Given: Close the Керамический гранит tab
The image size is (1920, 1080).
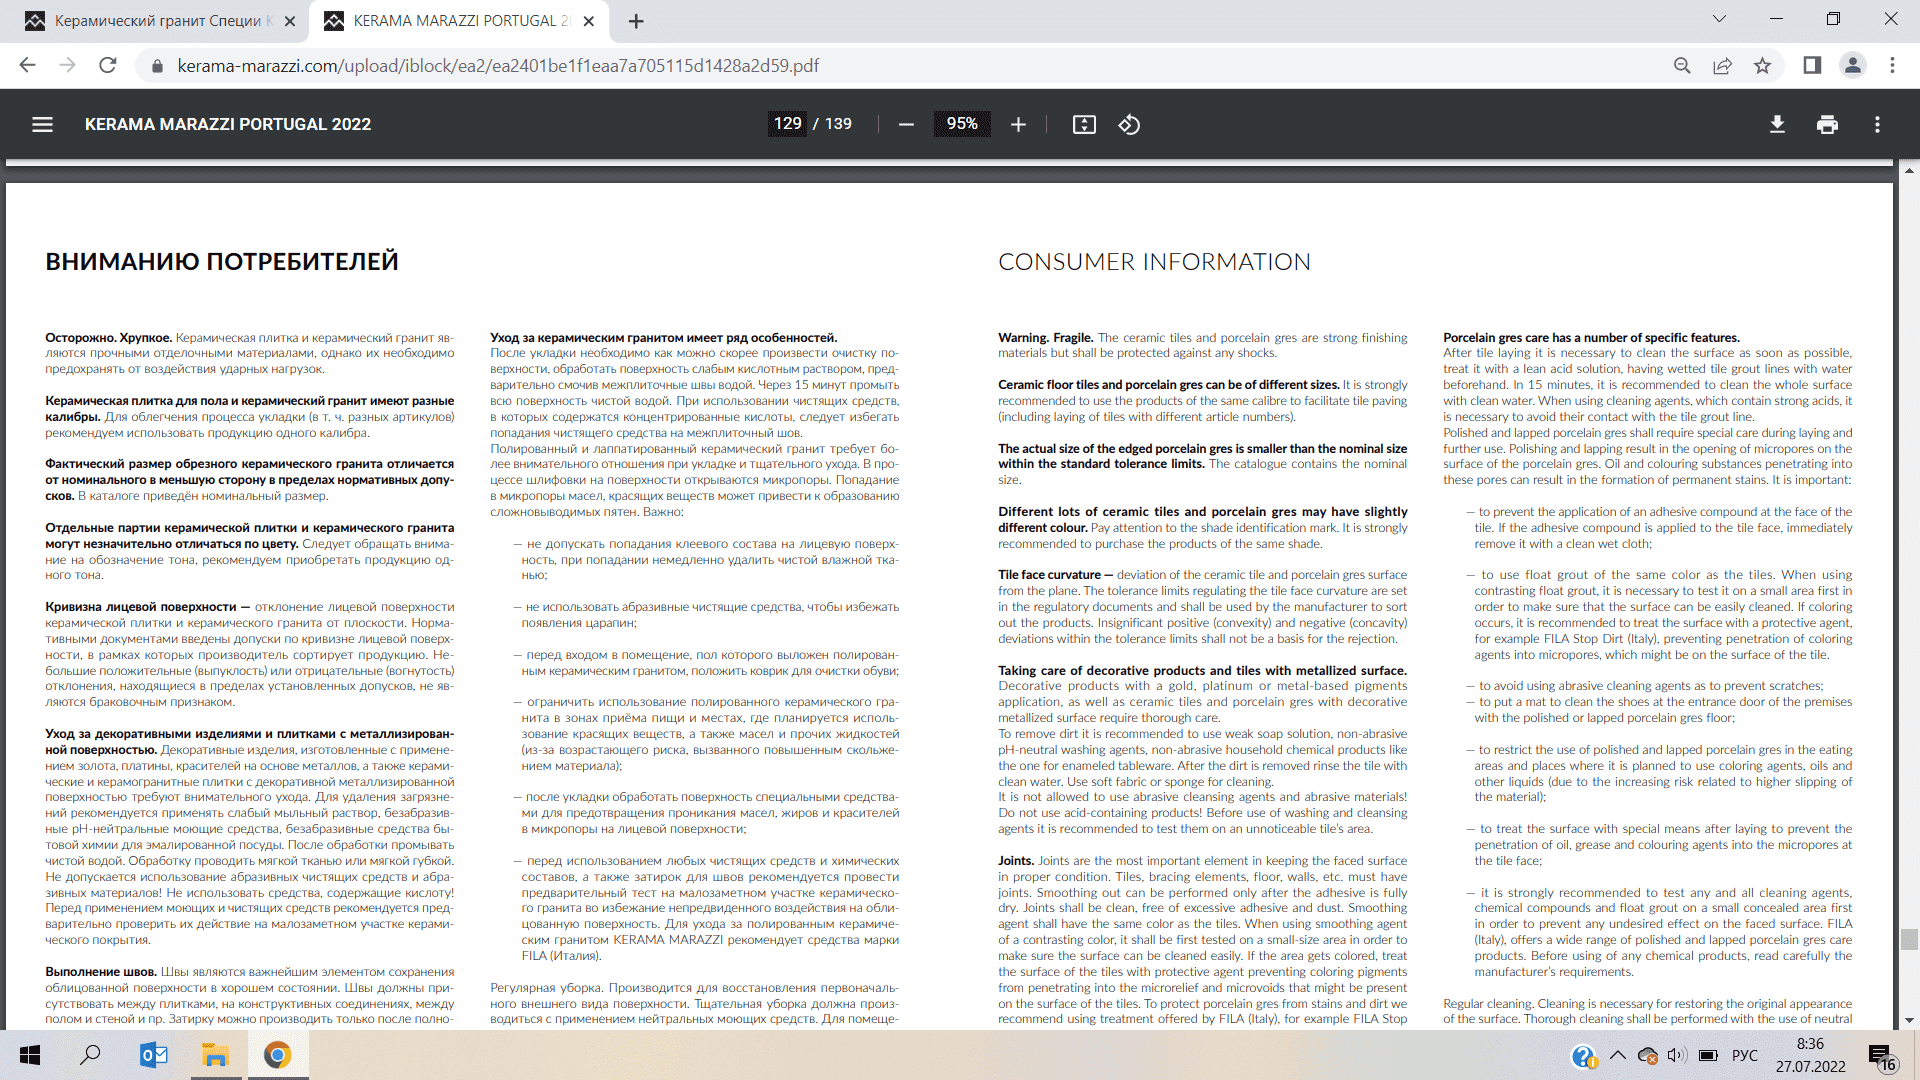Looking at the screenshot, I should [x=290, y=21].
